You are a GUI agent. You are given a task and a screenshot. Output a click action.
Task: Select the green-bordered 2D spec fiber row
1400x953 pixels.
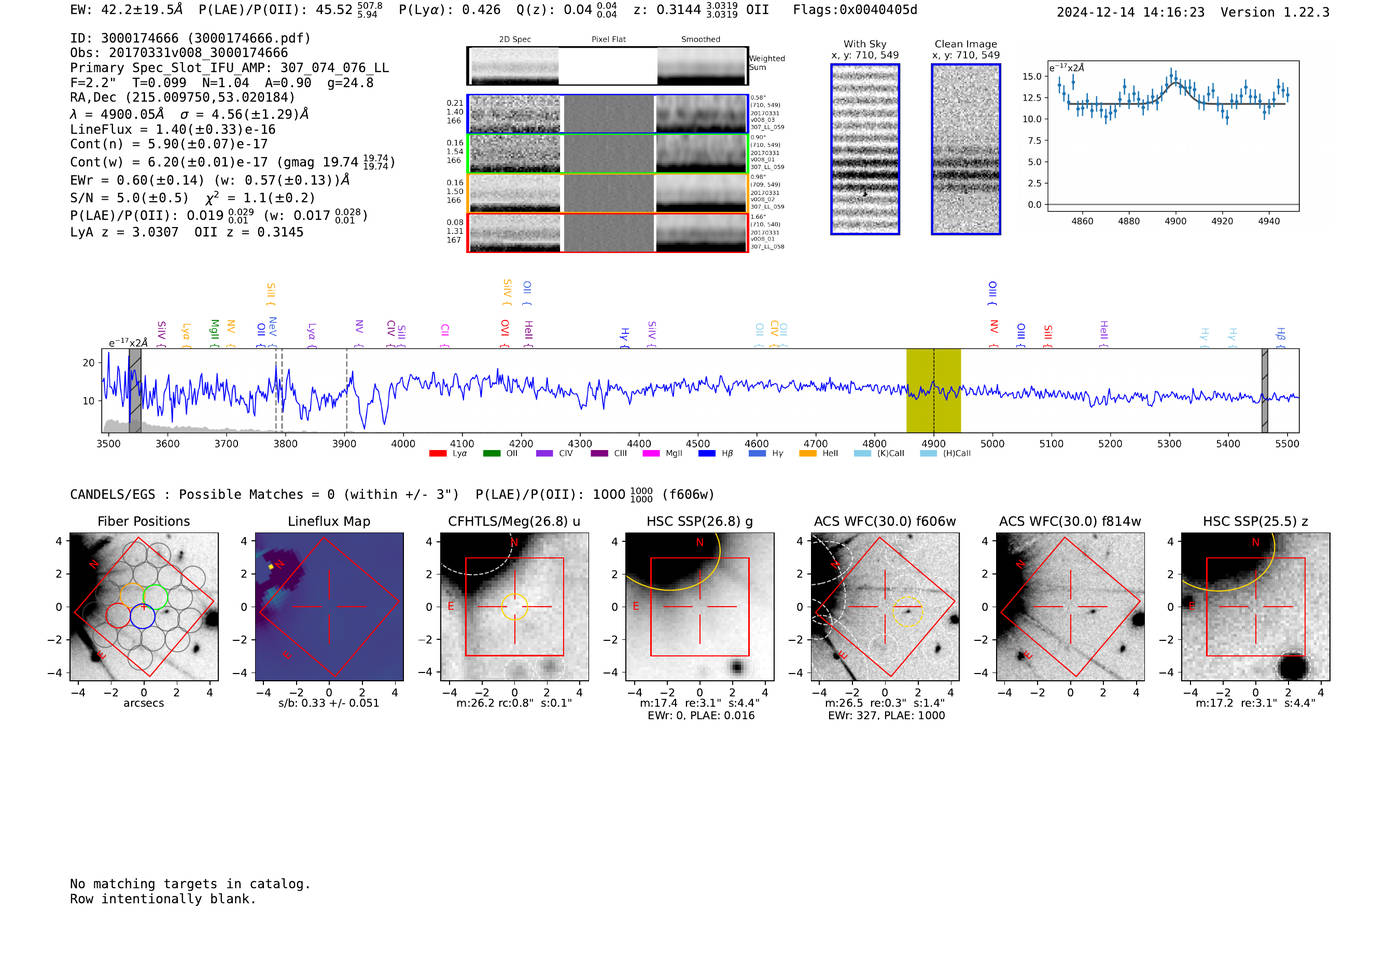608,153
